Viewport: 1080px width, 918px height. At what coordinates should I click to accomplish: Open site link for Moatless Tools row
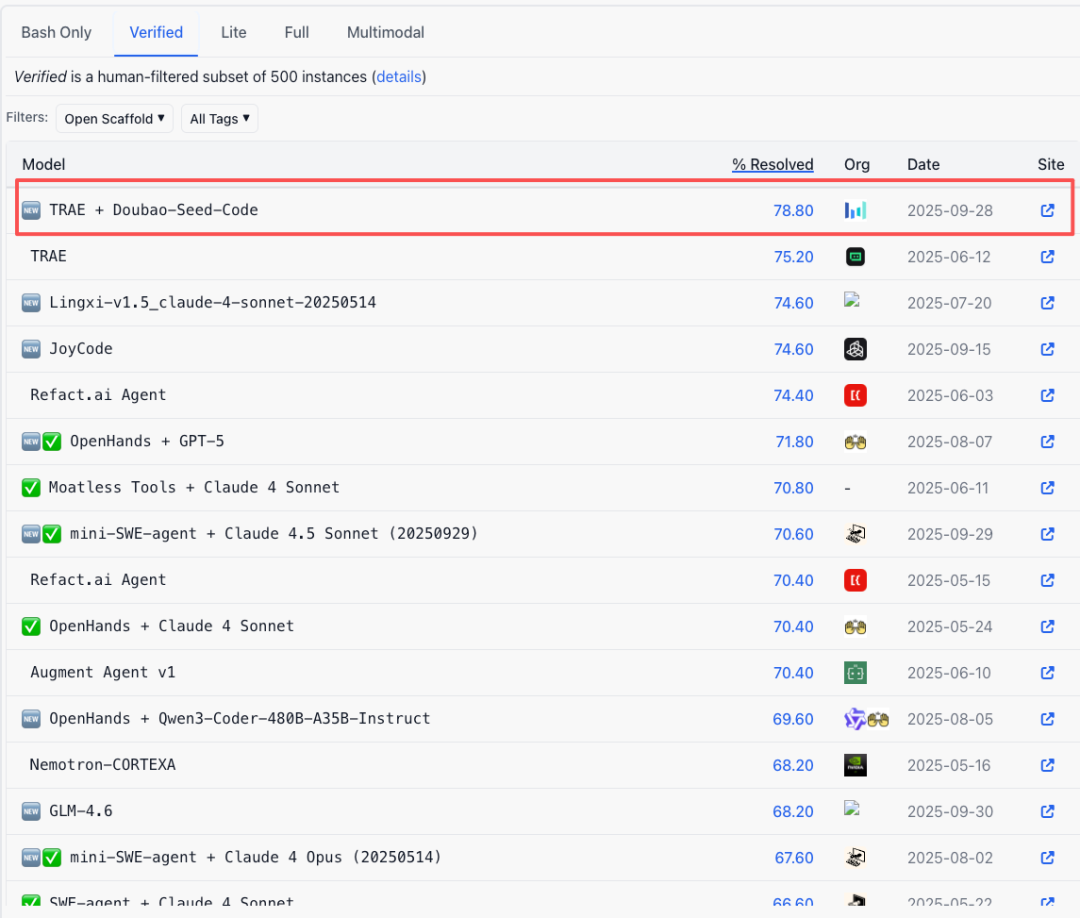(1047, 488)
